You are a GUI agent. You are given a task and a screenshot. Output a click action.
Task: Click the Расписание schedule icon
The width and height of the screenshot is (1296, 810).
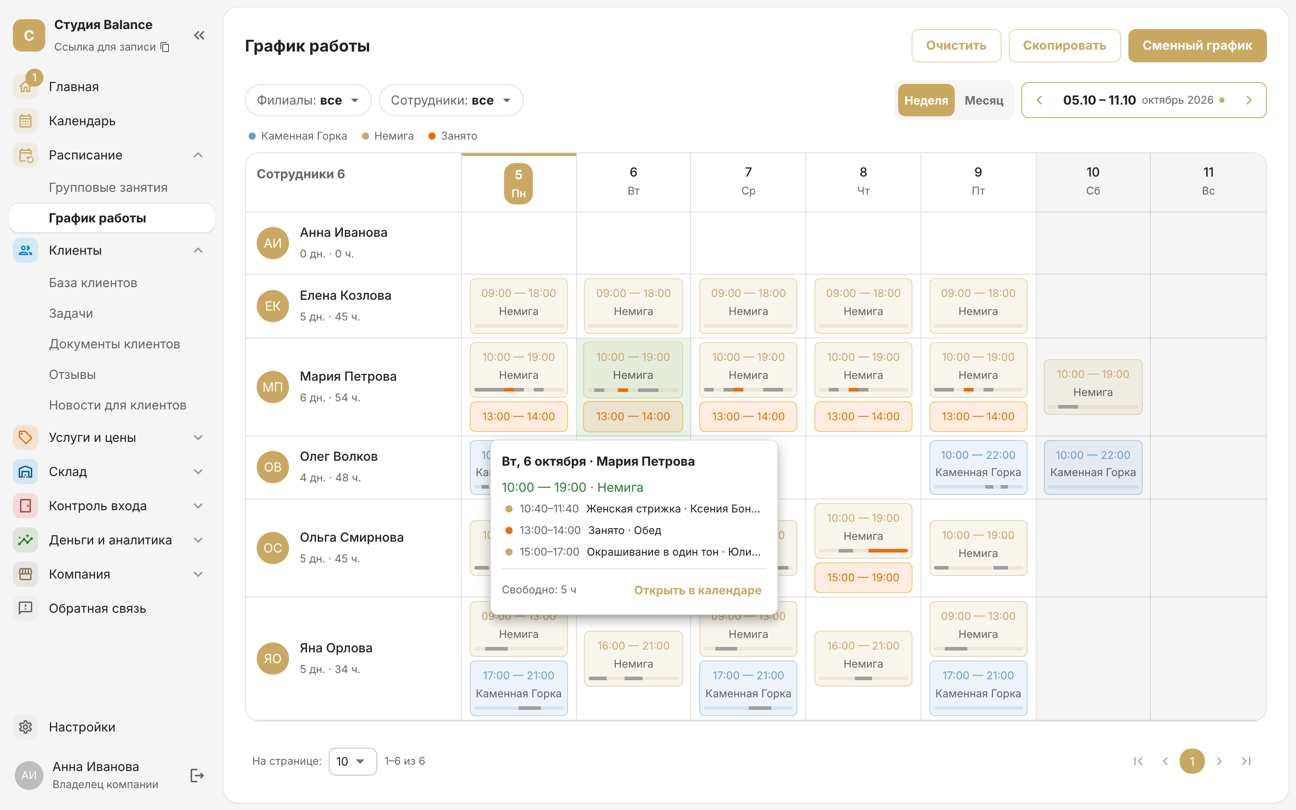26,155
